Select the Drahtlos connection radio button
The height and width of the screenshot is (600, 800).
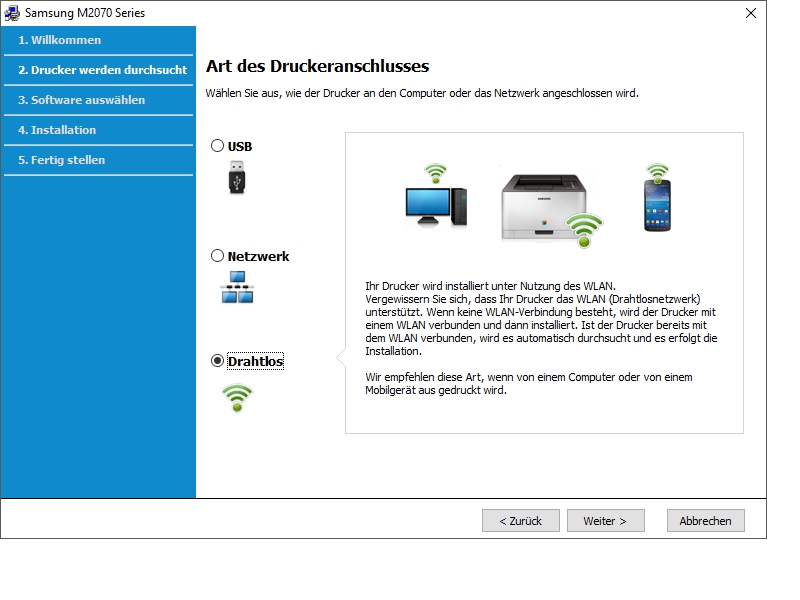click(217, 361)
